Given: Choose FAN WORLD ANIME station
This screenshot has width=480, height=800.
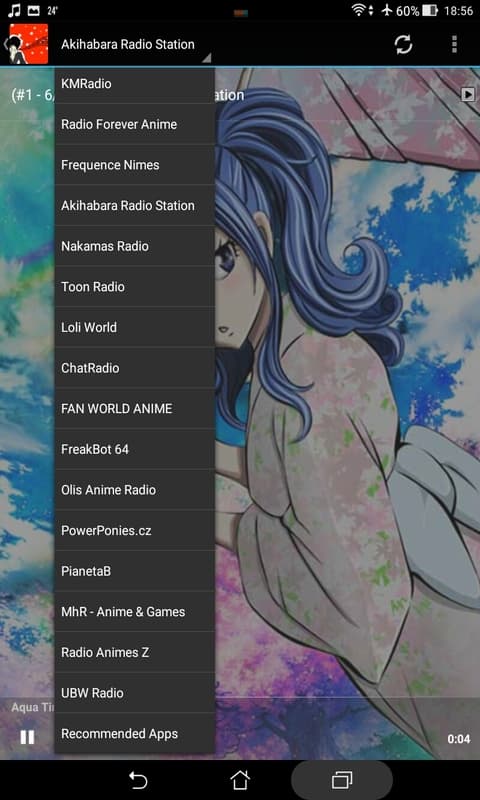Looking at the screenshot, I should [x=135, y=409].
